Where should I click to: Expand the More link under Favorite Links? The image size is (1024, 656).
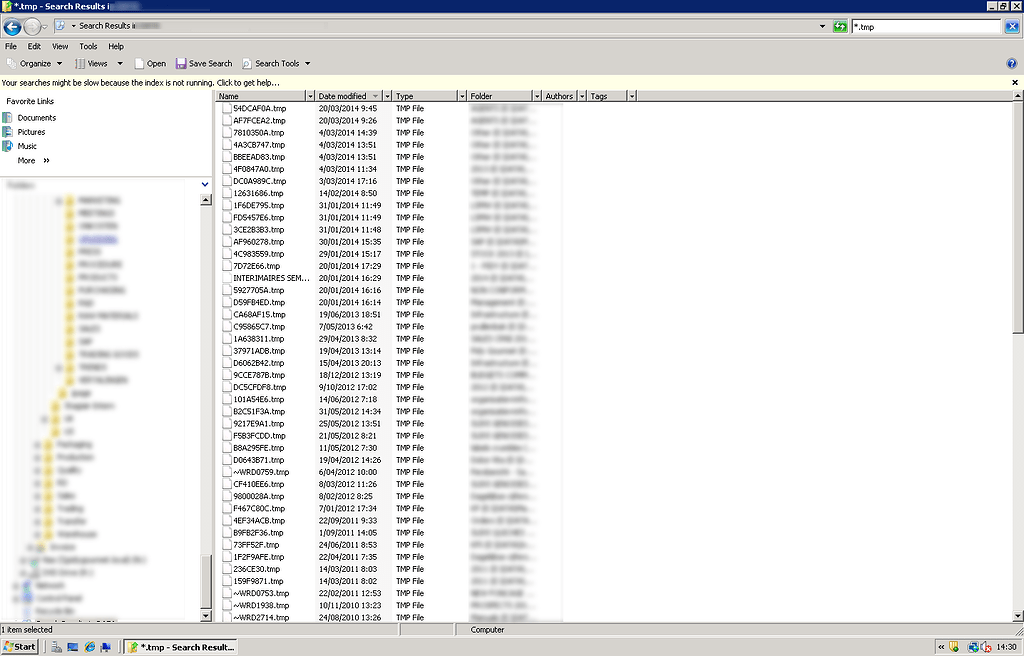pyautogui.click(x=26, y=160)
